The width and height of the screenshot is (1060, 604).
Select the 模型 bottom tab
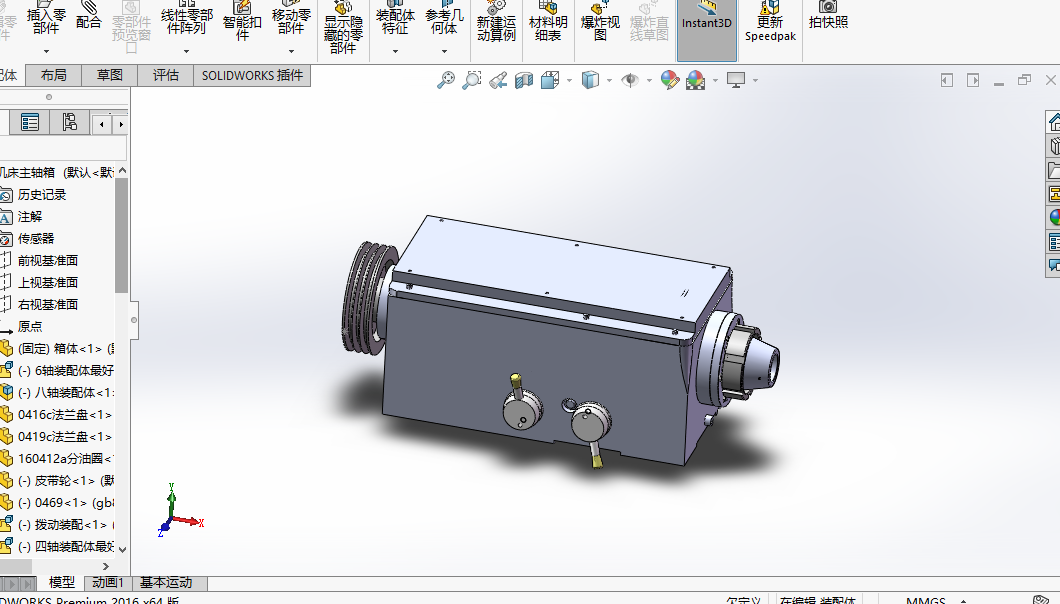(62, 582)
